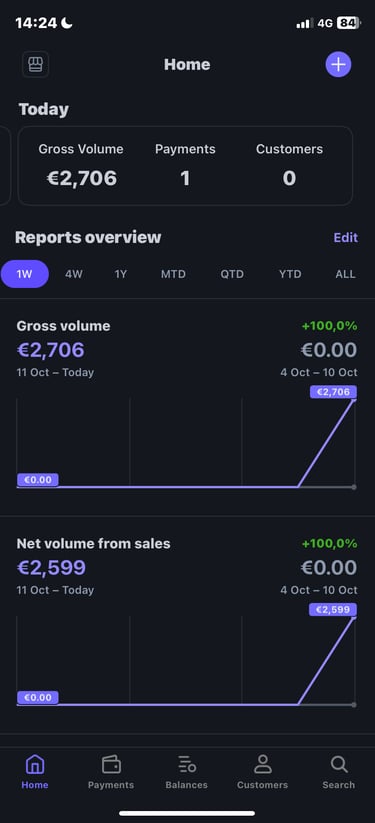375x823 pixels.
Task: Tap the purple plus create button
Action: pyautogui.click(x=338, y=65)
